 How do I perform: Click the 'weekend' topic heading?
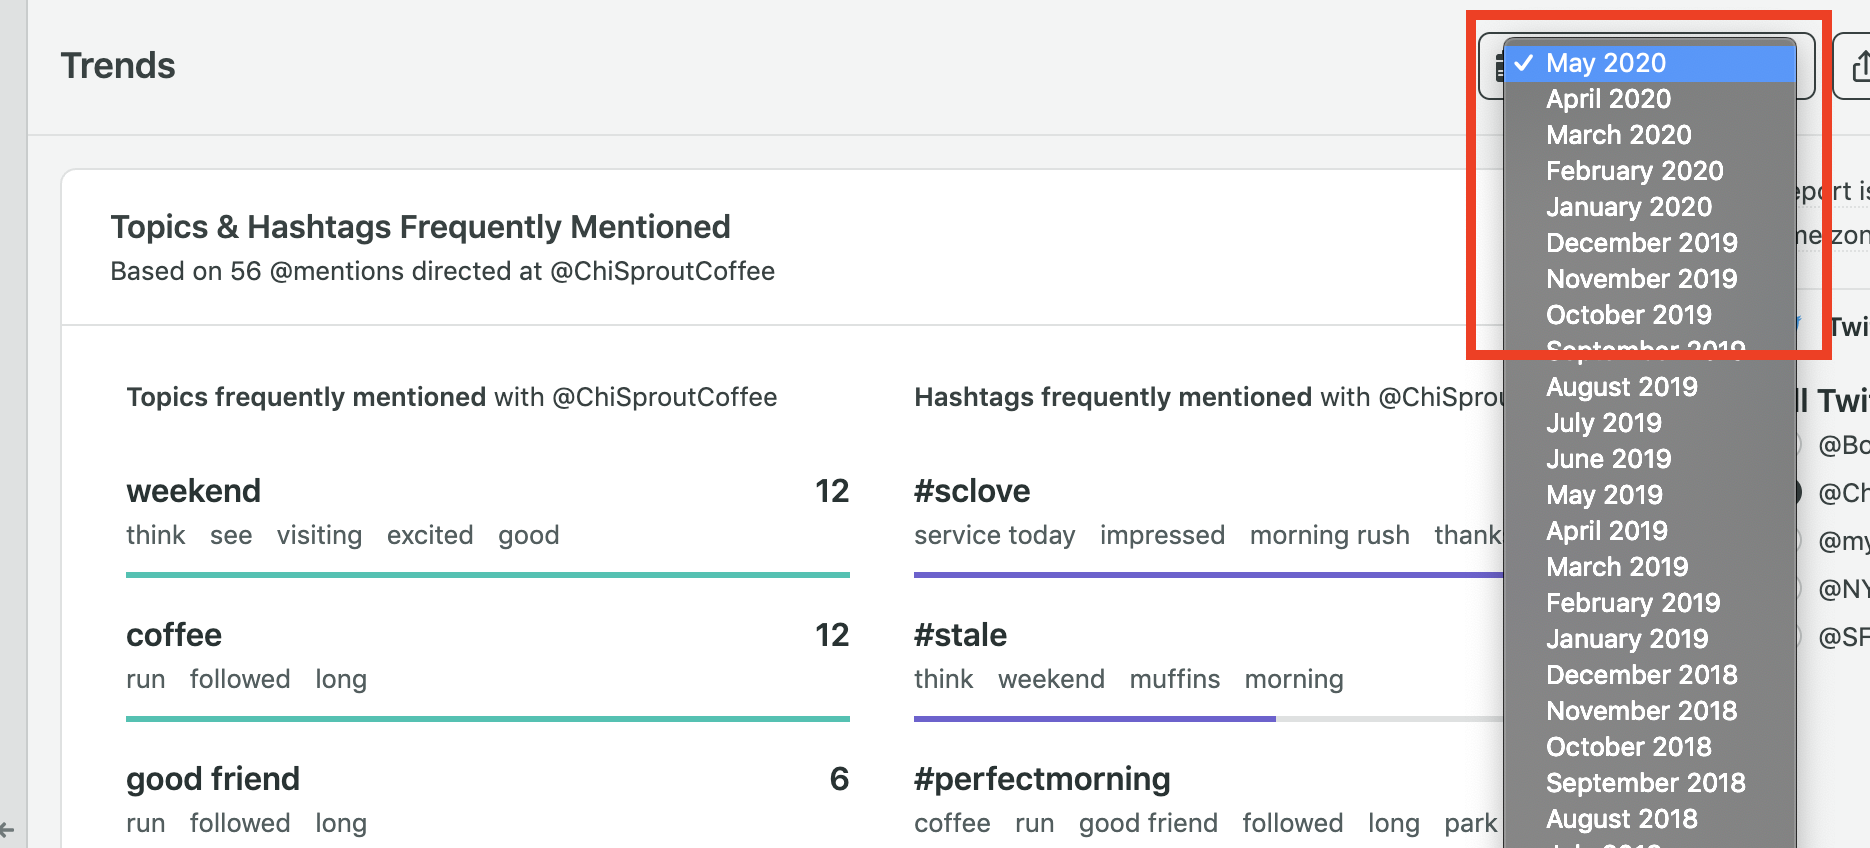pyautogui.click(x=193, y=491)
